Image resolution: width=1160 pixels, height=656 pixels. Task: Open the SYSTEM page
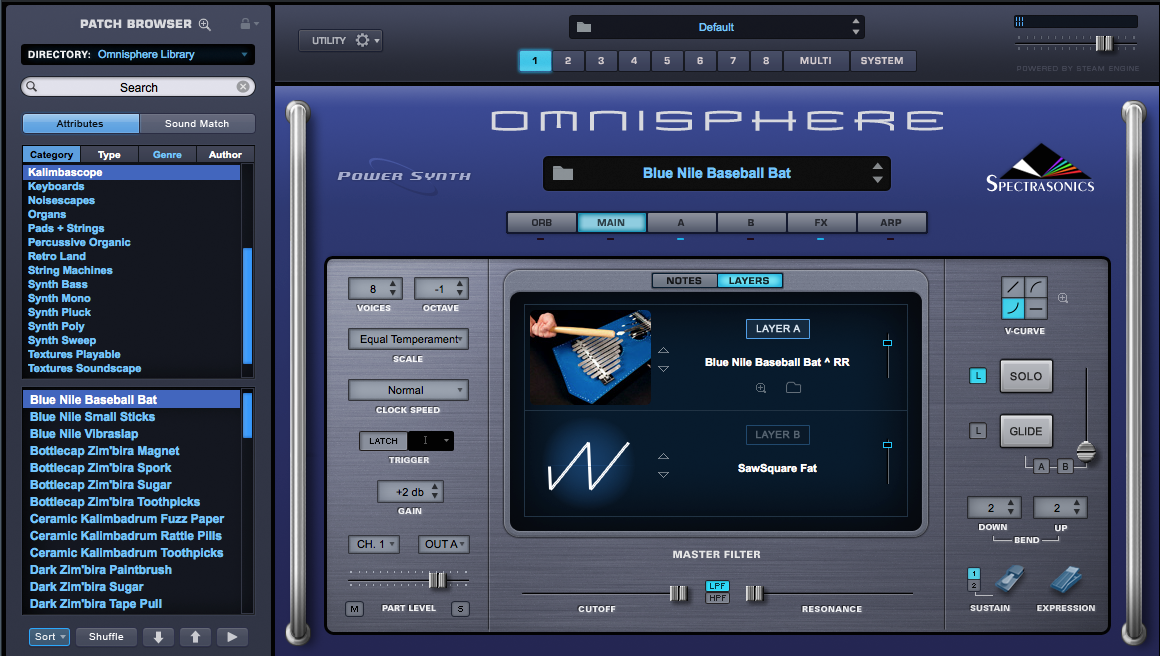click(x=882, y=61)
